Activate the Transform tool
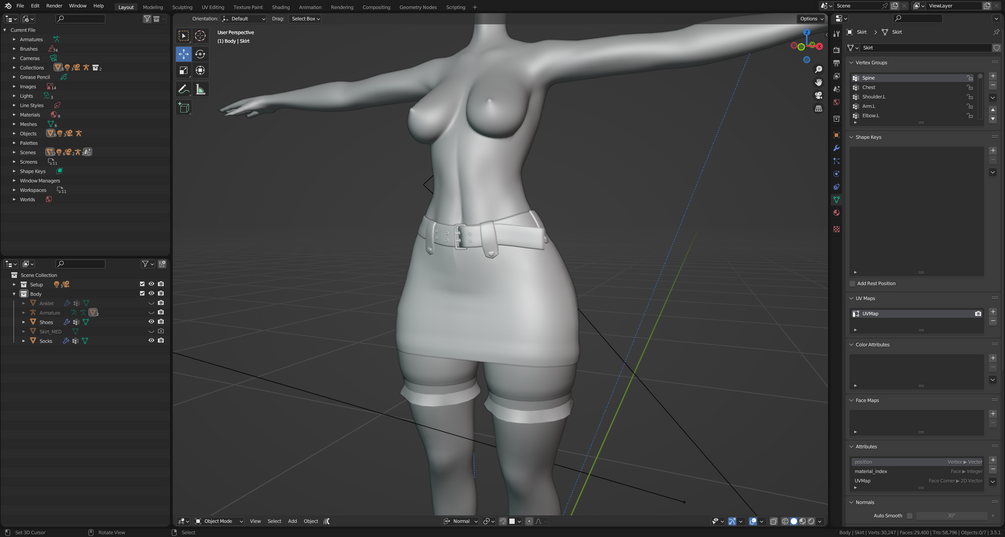The width and height of the screenshot is (1005, 537). coord(201,70)
